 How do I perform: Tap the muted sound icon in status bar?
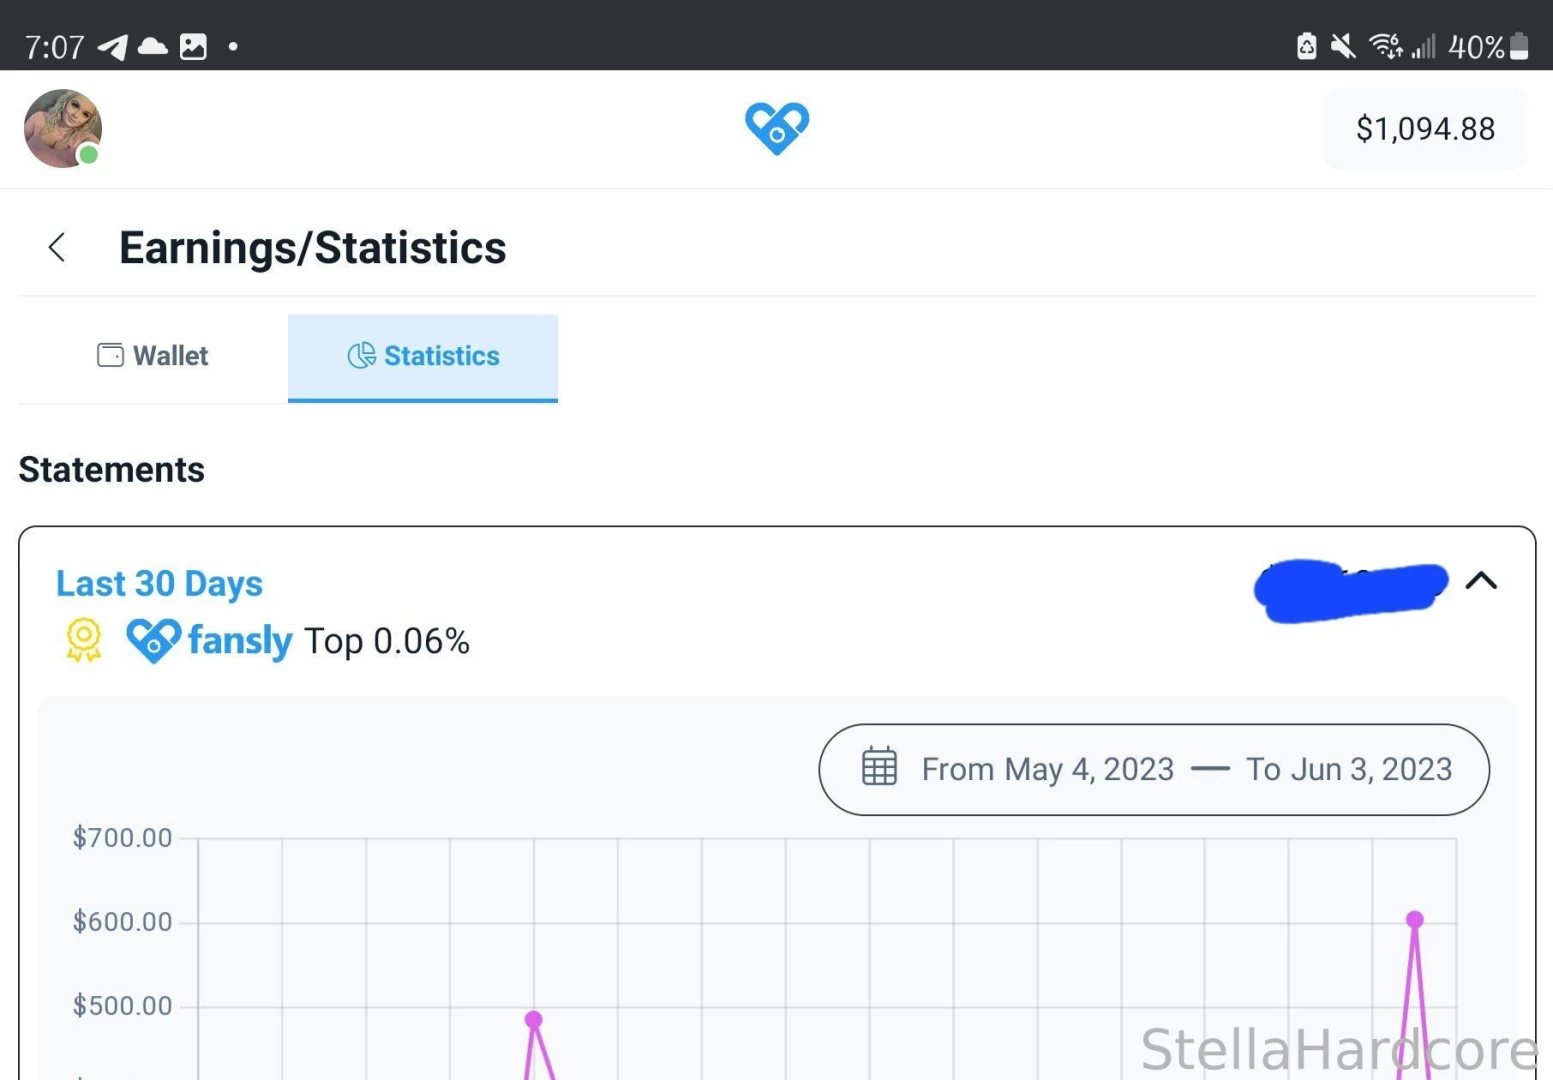[1343, 46]
